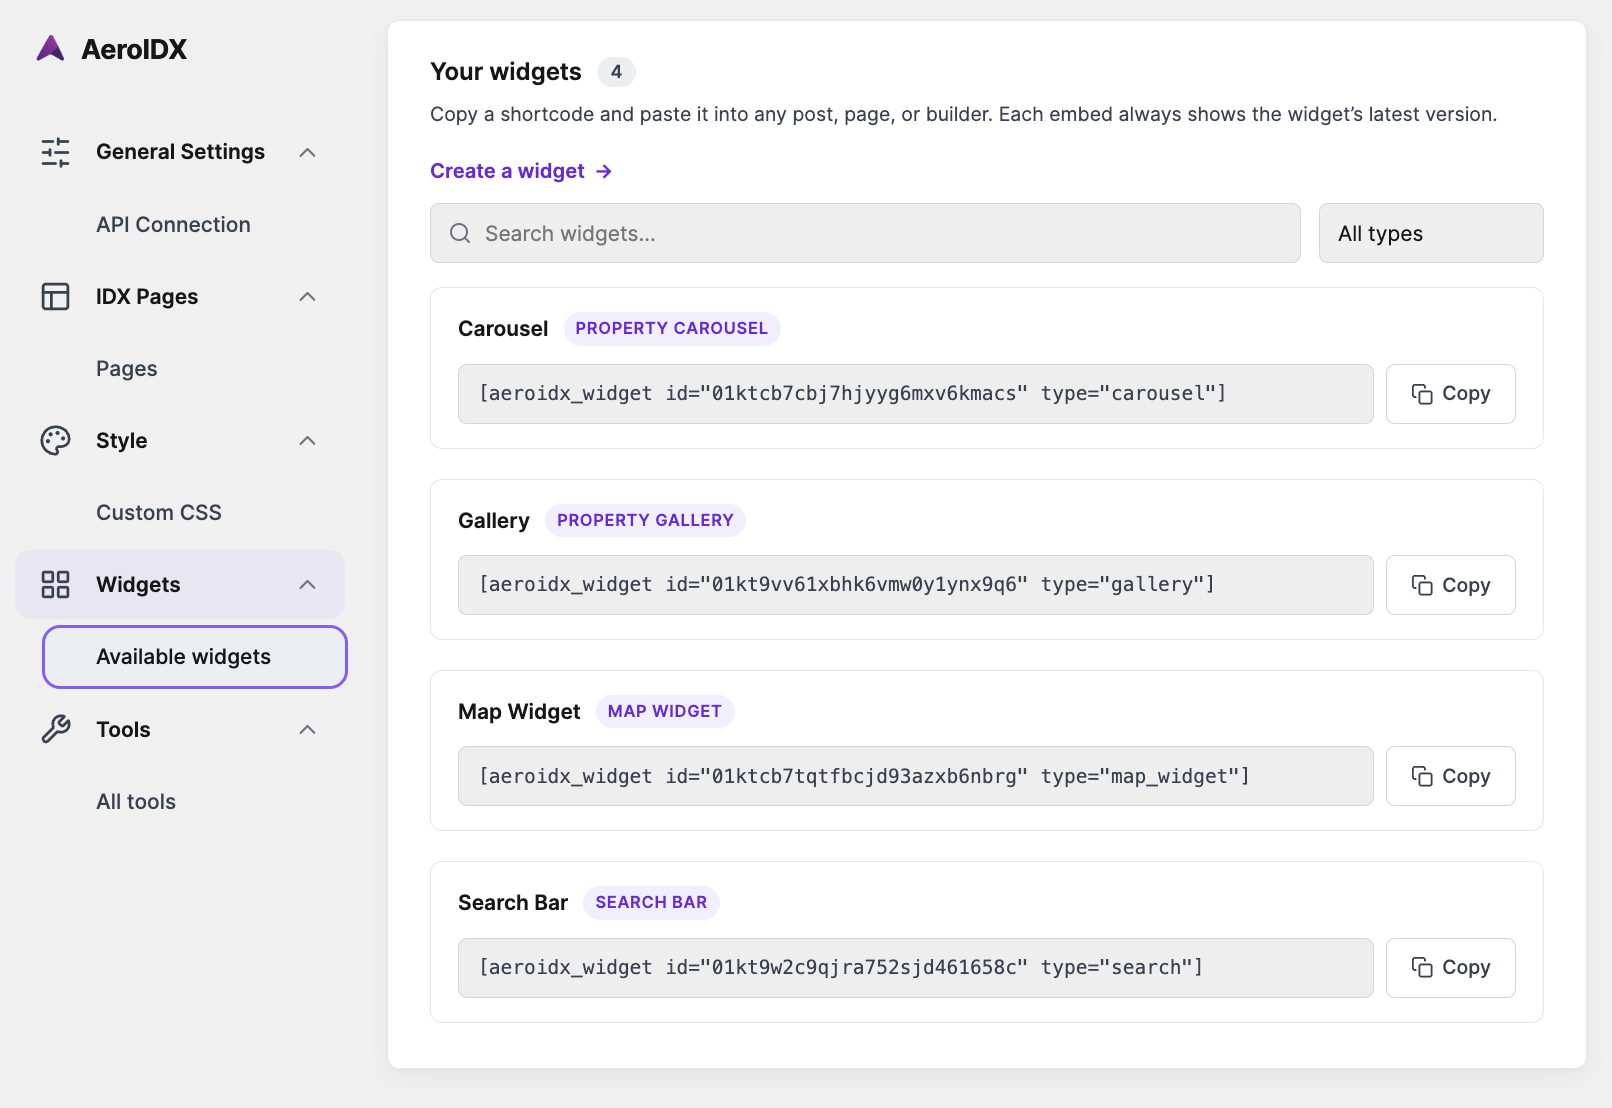This screenshot has width=1612, height=1108.
Task: Follow the Create a widget link
Action: click(521, 171)
